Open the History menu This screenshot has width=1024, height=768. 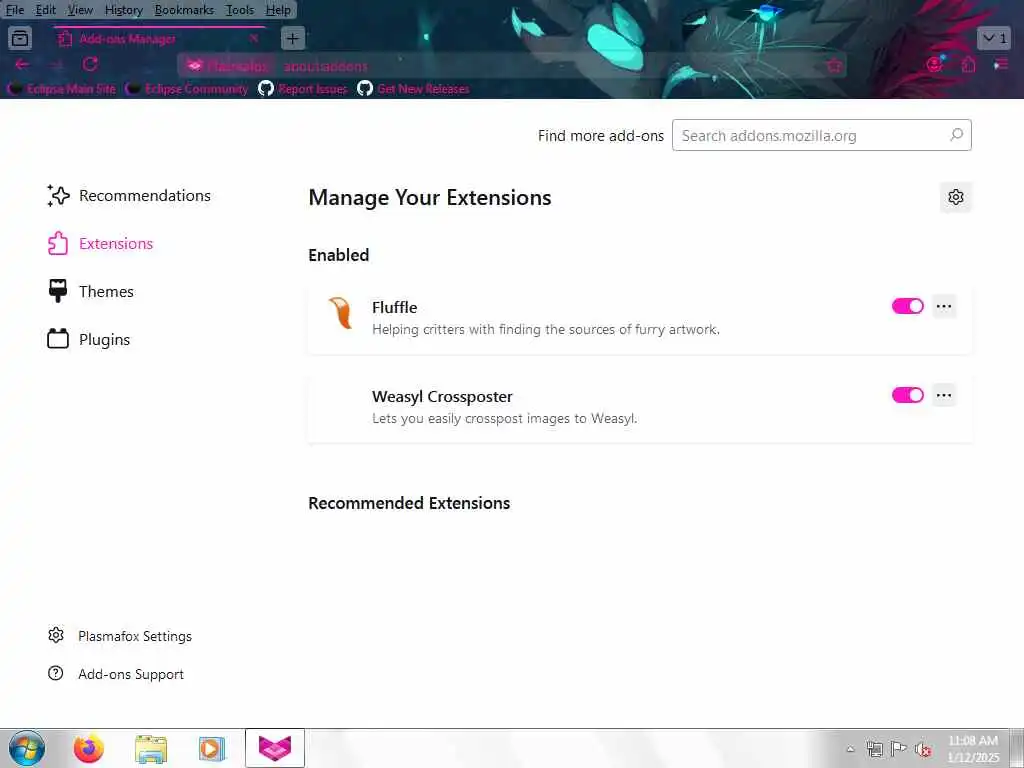point(123,10)
